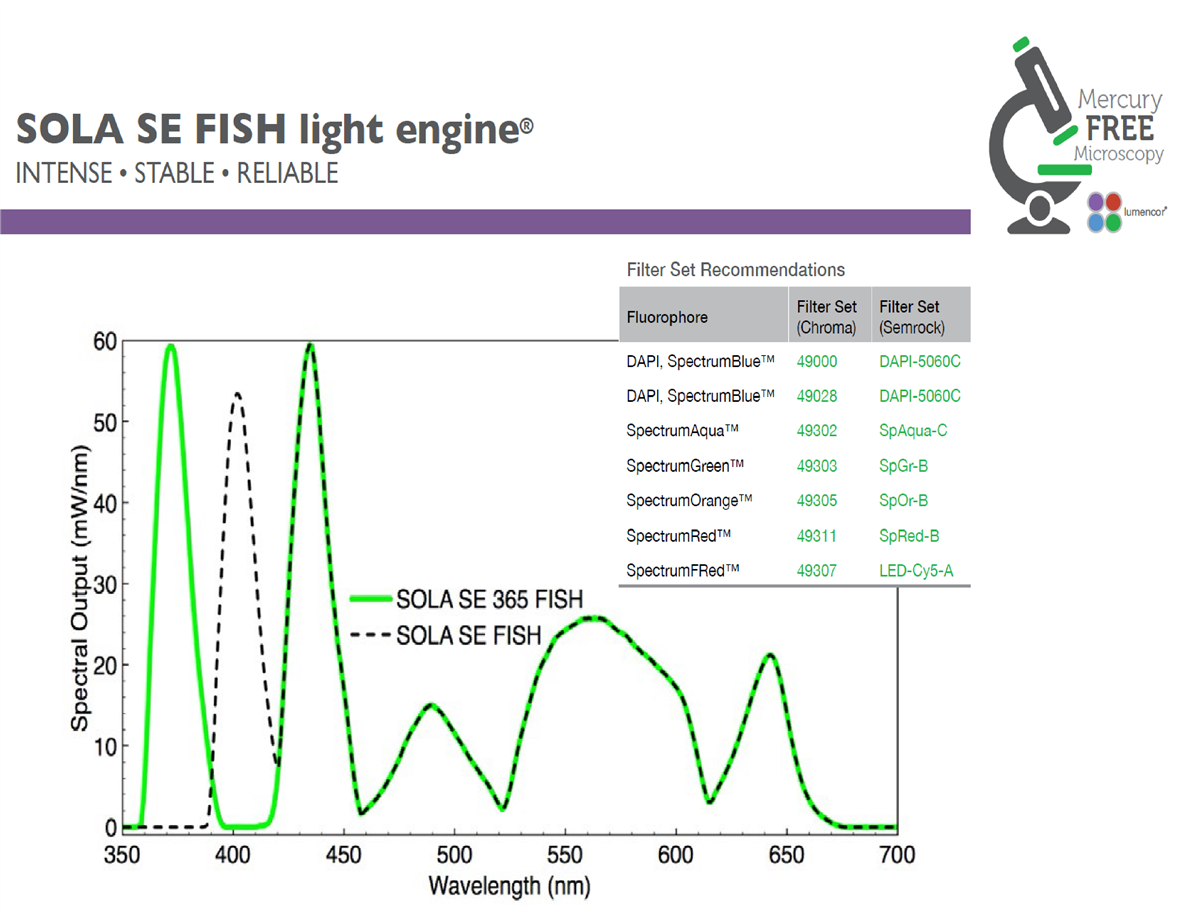Click the Wavelength (nm) axis label
Screen dimensions: 1200x922
click(509, 885)
